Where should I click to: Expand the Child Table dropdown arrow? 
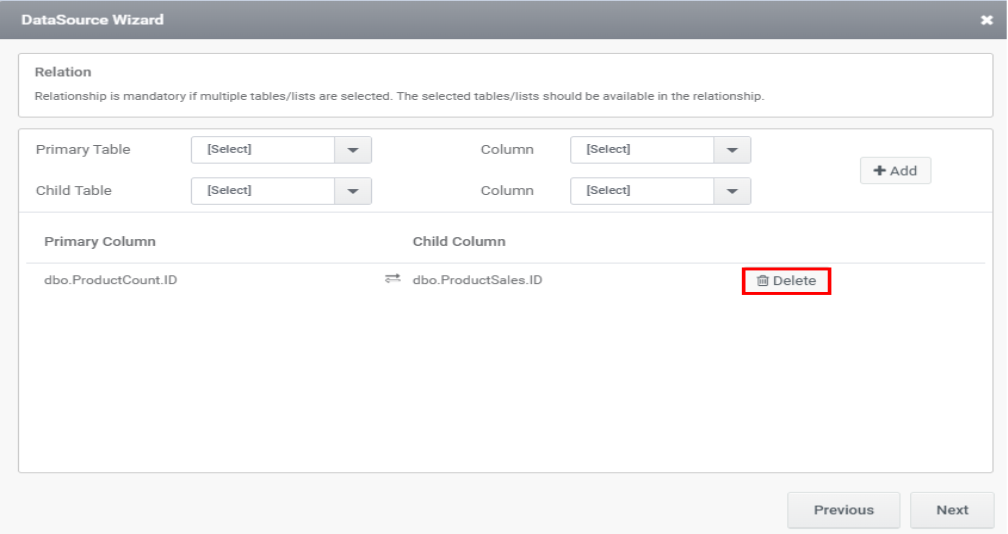coord(352,191)
